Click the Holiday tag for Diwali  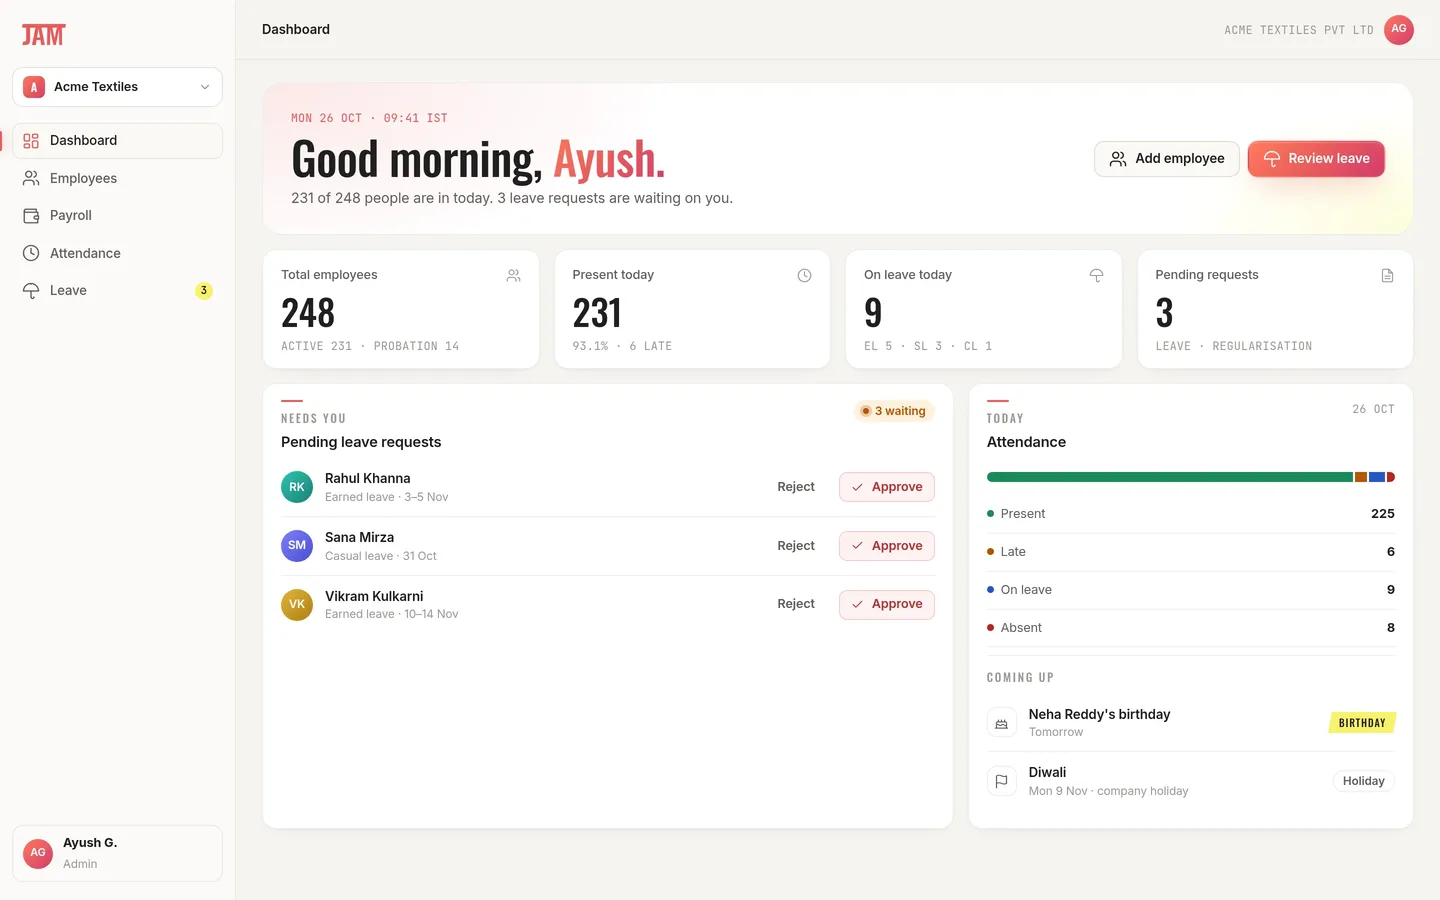pyautogui.click(x=1363, y=781)
